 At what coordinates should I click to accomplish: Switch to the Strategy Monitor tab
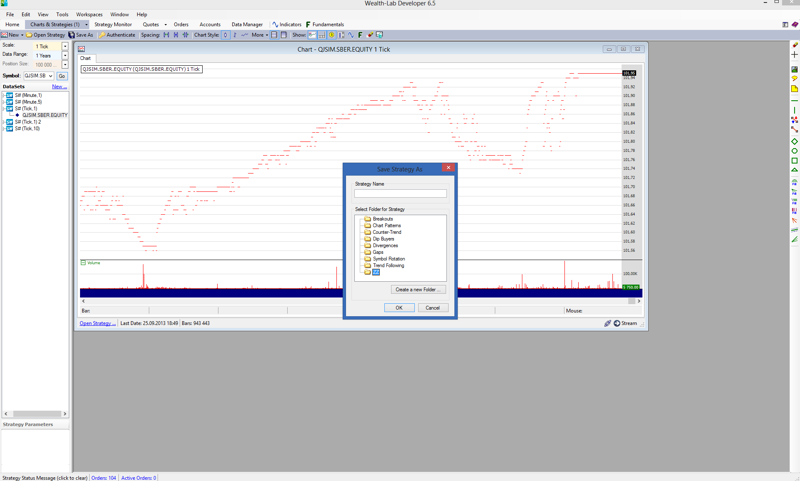click(x=113, y=25)
